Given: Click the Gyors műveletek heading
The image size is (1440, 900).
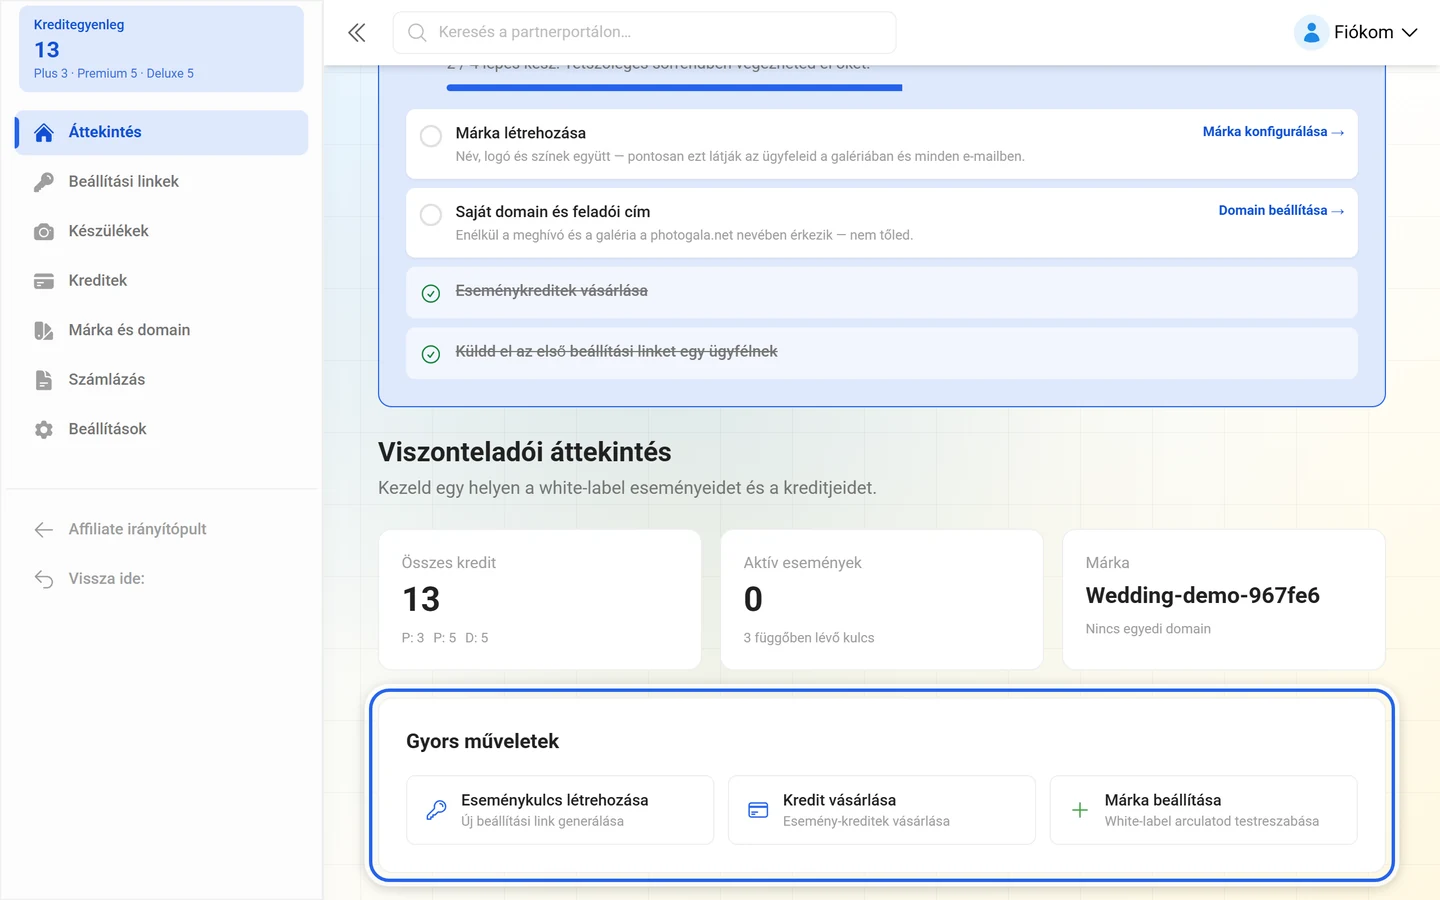Looking at the screenshot, I should (x=482, y=741).
